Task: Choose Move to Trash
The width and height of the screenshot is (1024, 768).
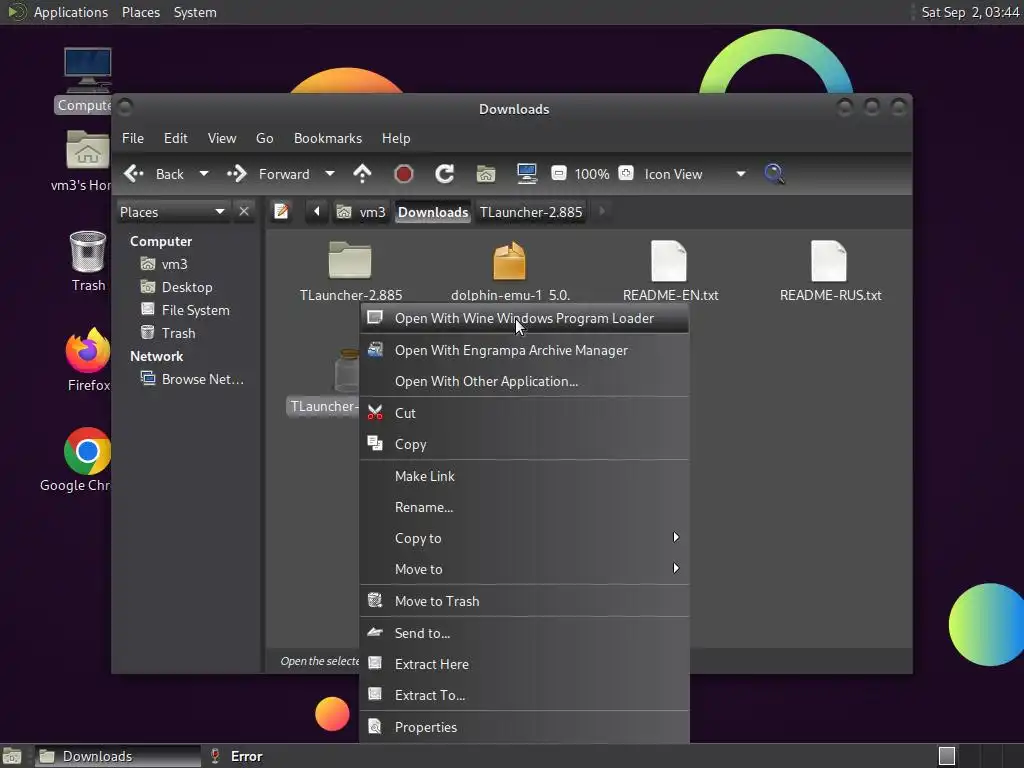Action: click(524, 601)
